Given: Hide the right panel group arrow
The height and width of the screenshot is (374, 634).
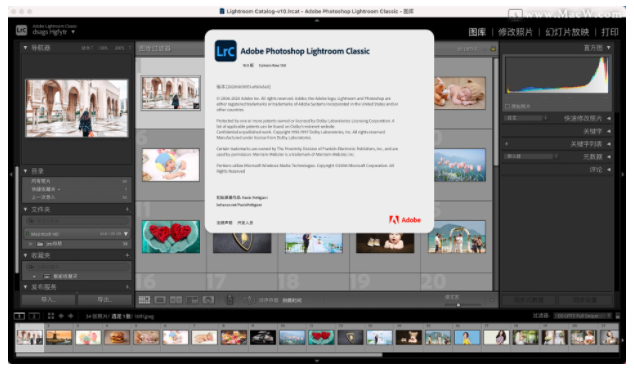Looking at the screenshot, I should point(623,174).
